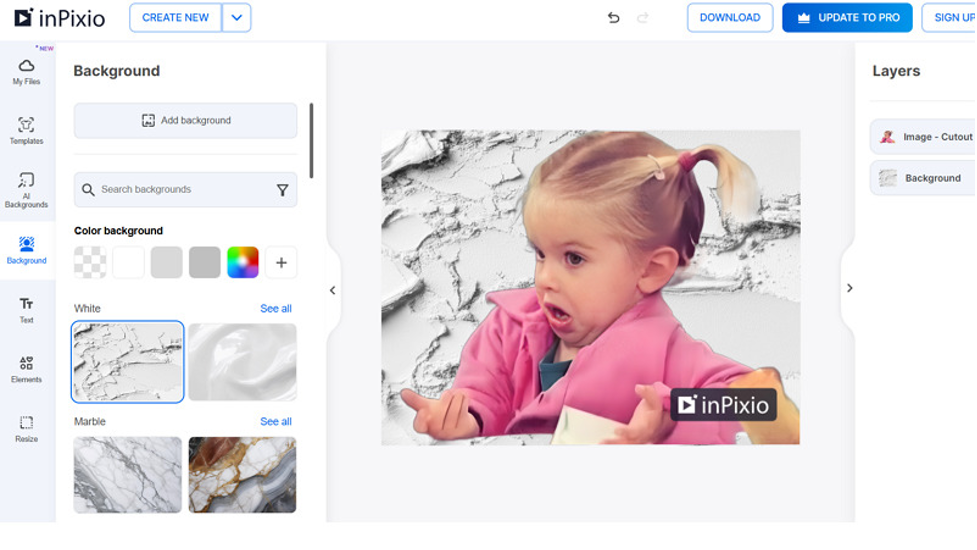This screenshot has height=550, width=977.
Task: Collapse the right Layers panel
Action: pos(849,288)
